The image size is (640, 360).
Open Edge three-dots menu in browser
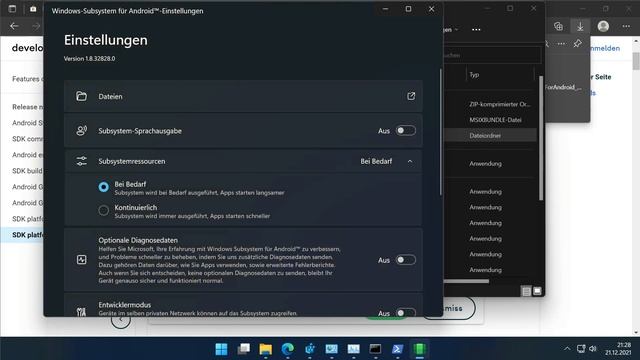(626, 27)
